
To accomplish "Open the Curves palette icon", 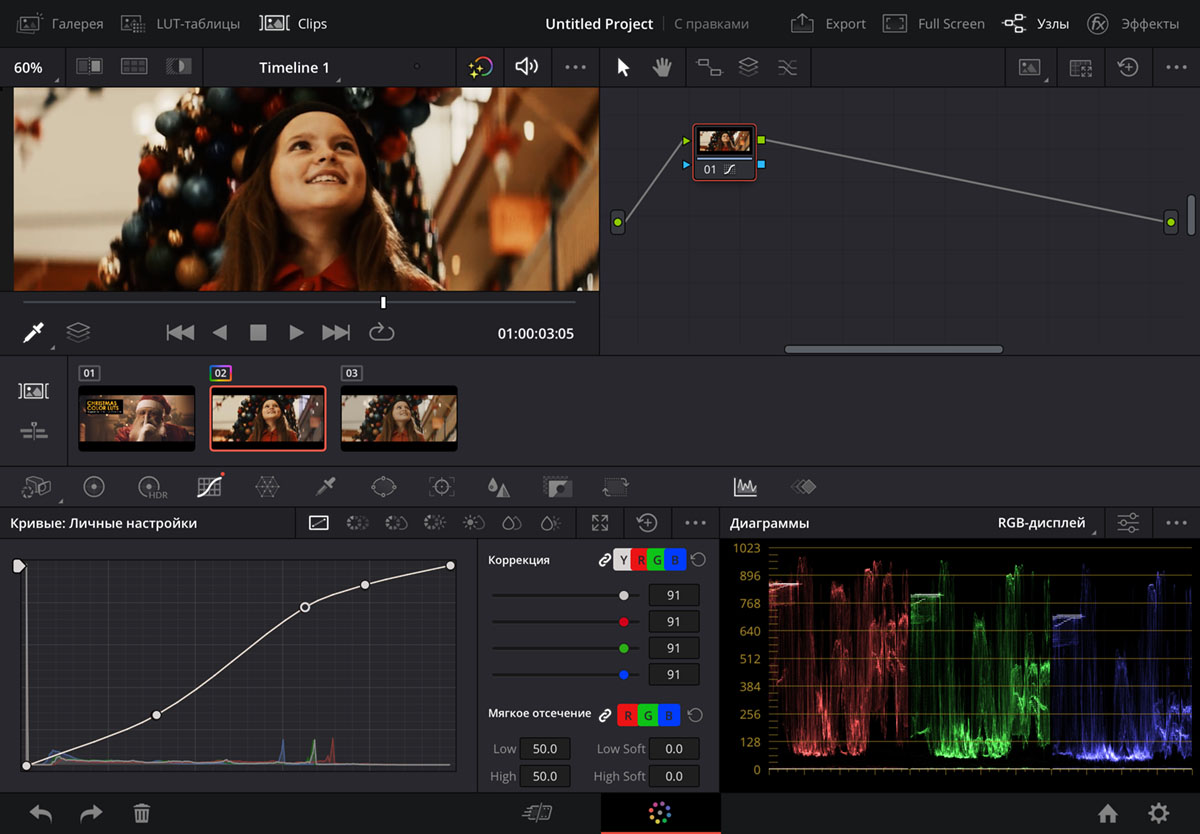I will [x=209, y=487].
